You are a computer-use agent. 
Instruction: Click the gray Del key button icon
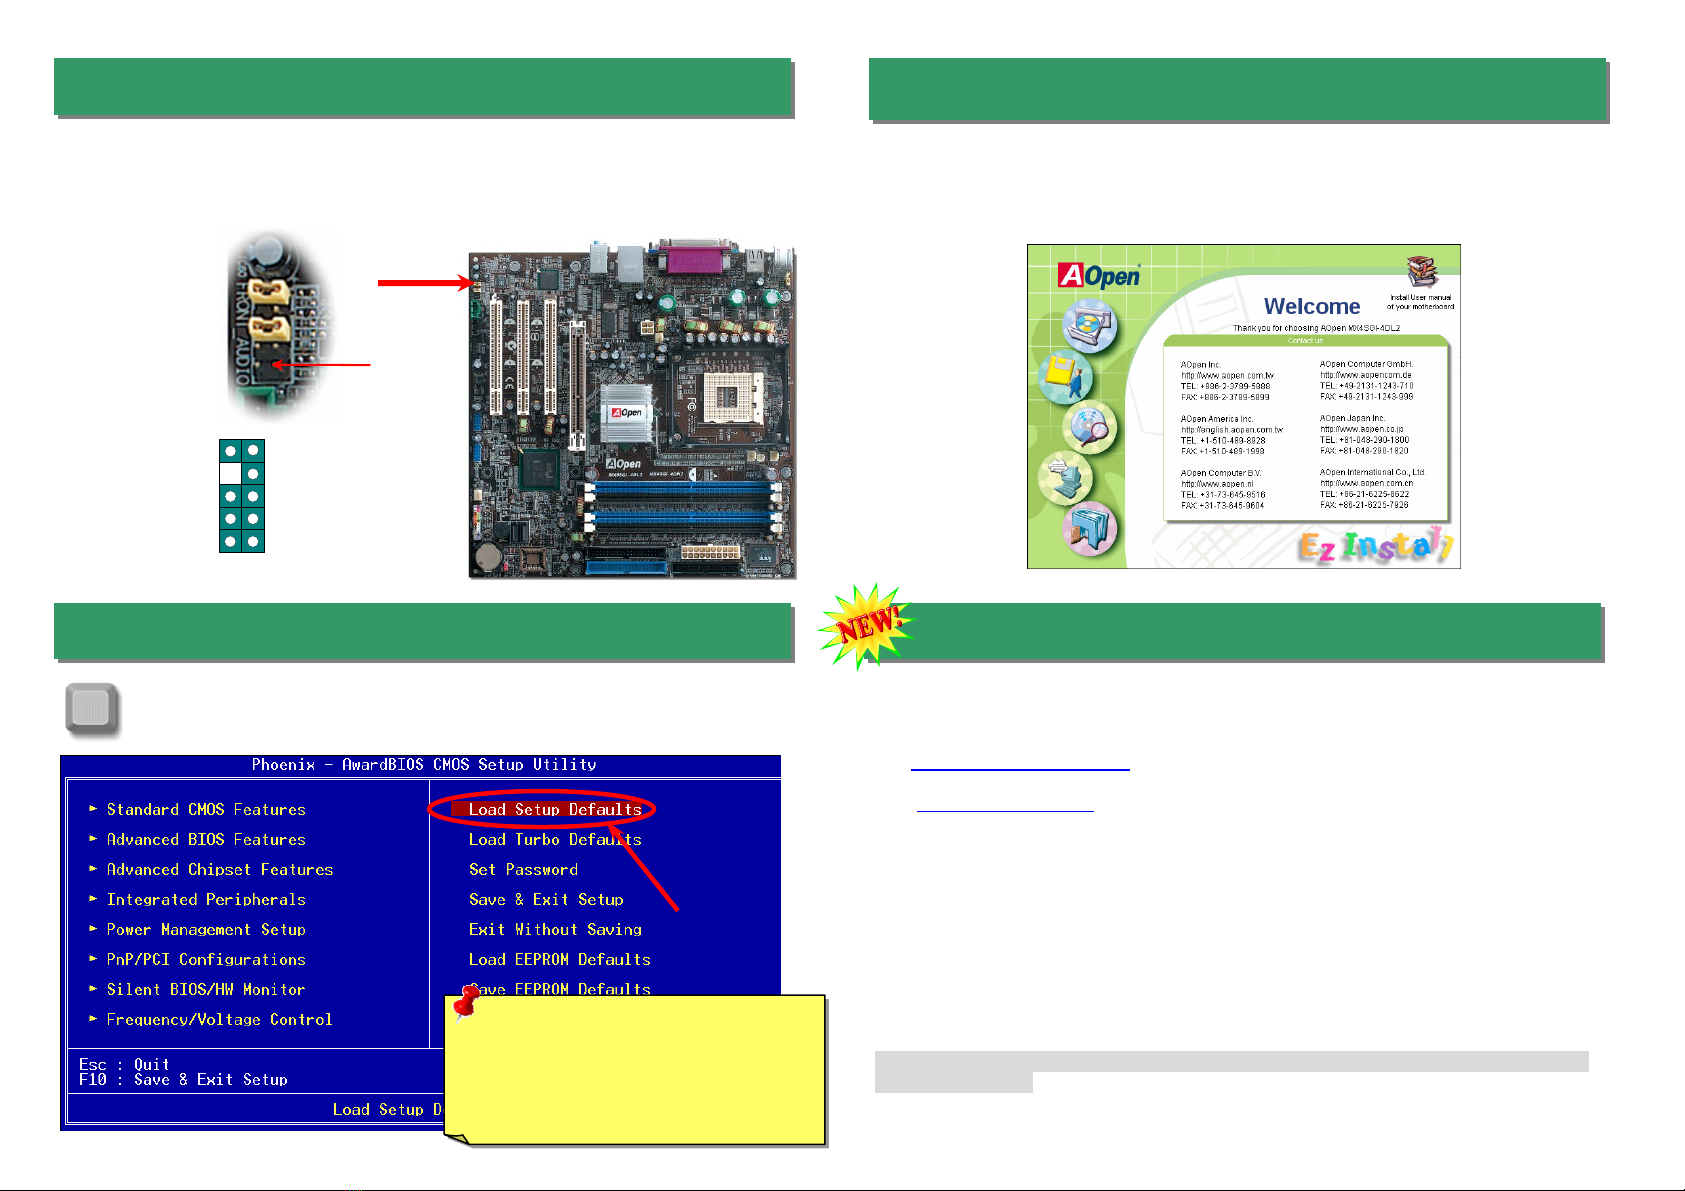tap(92, 710)
